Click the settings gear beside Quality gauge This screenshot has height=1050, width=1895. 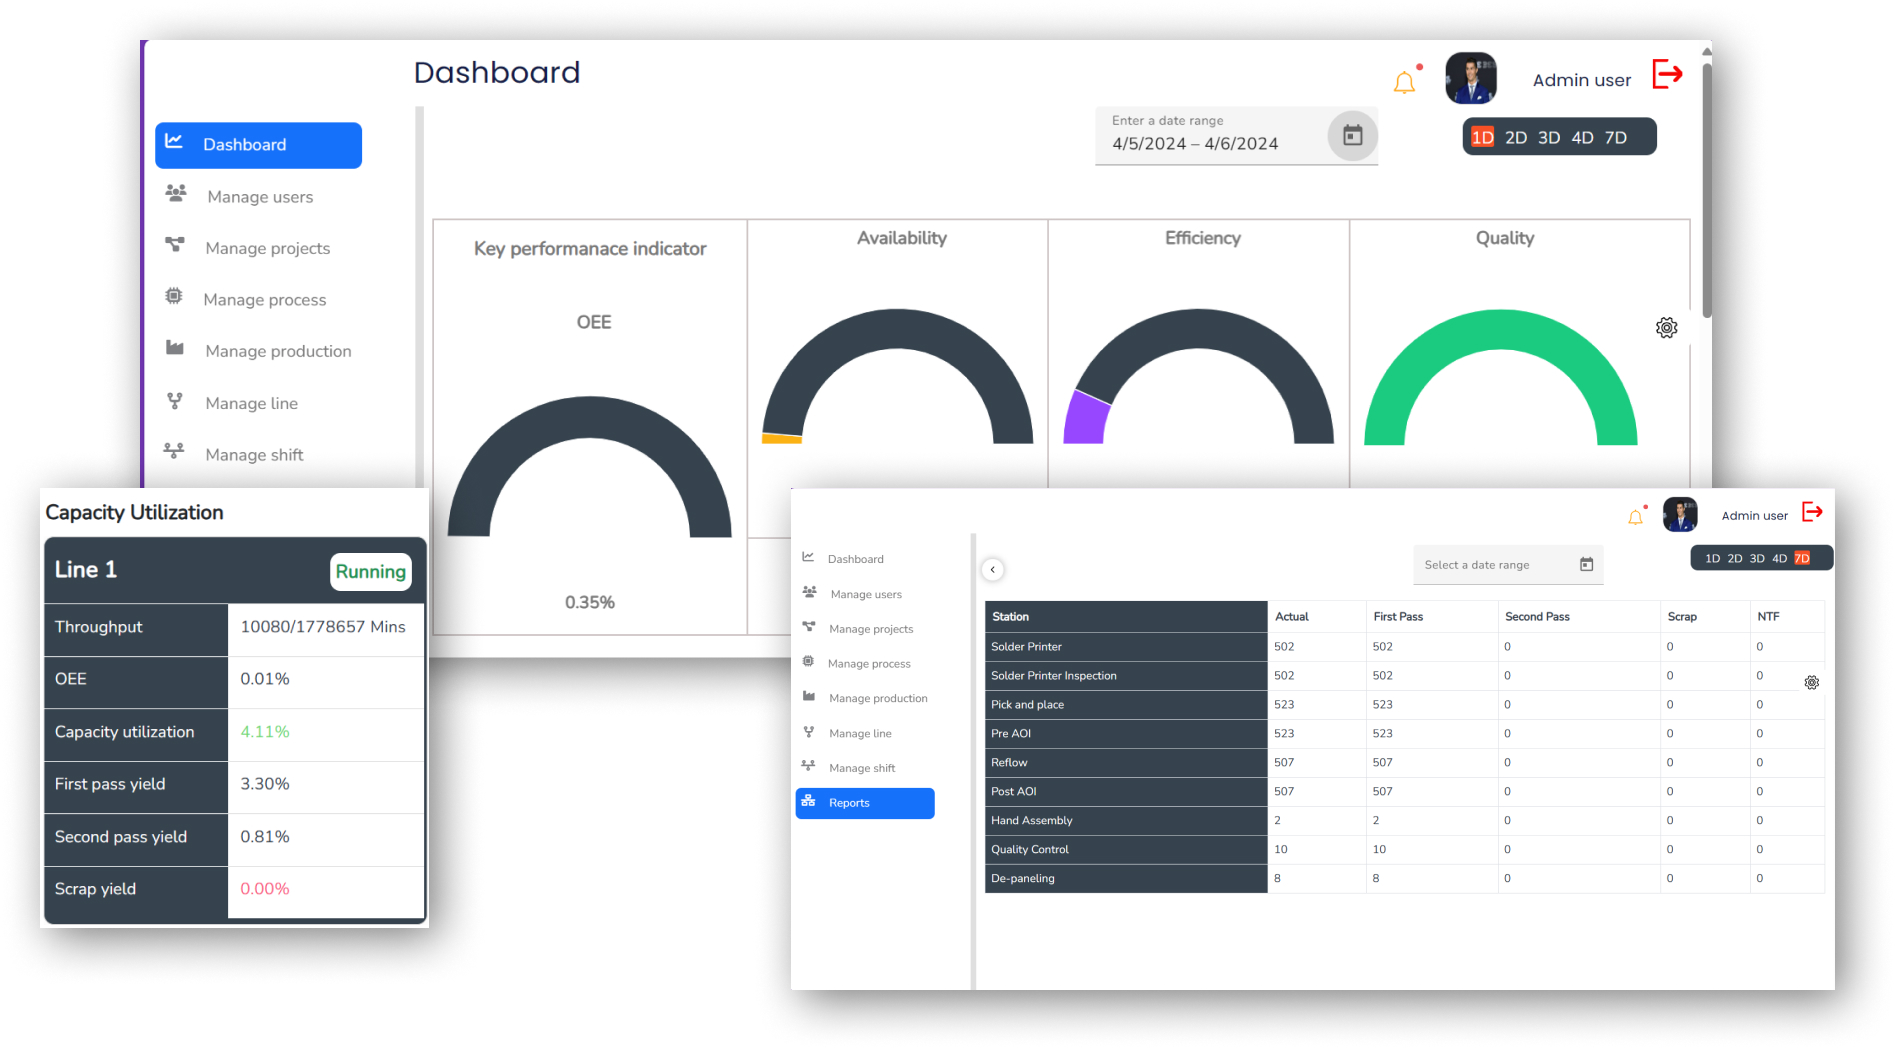coord(1666,328)
